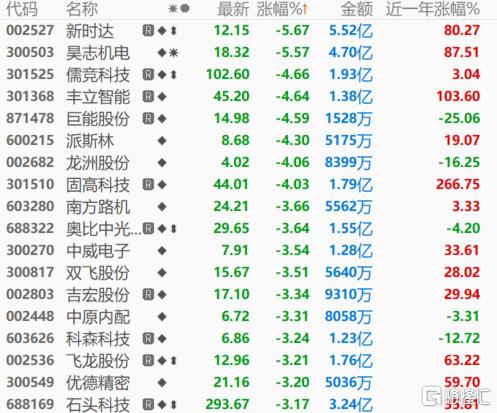Click the R badge on the 科森科技 row
Viewport: 497px width, 413px height.
coord(148,339)
